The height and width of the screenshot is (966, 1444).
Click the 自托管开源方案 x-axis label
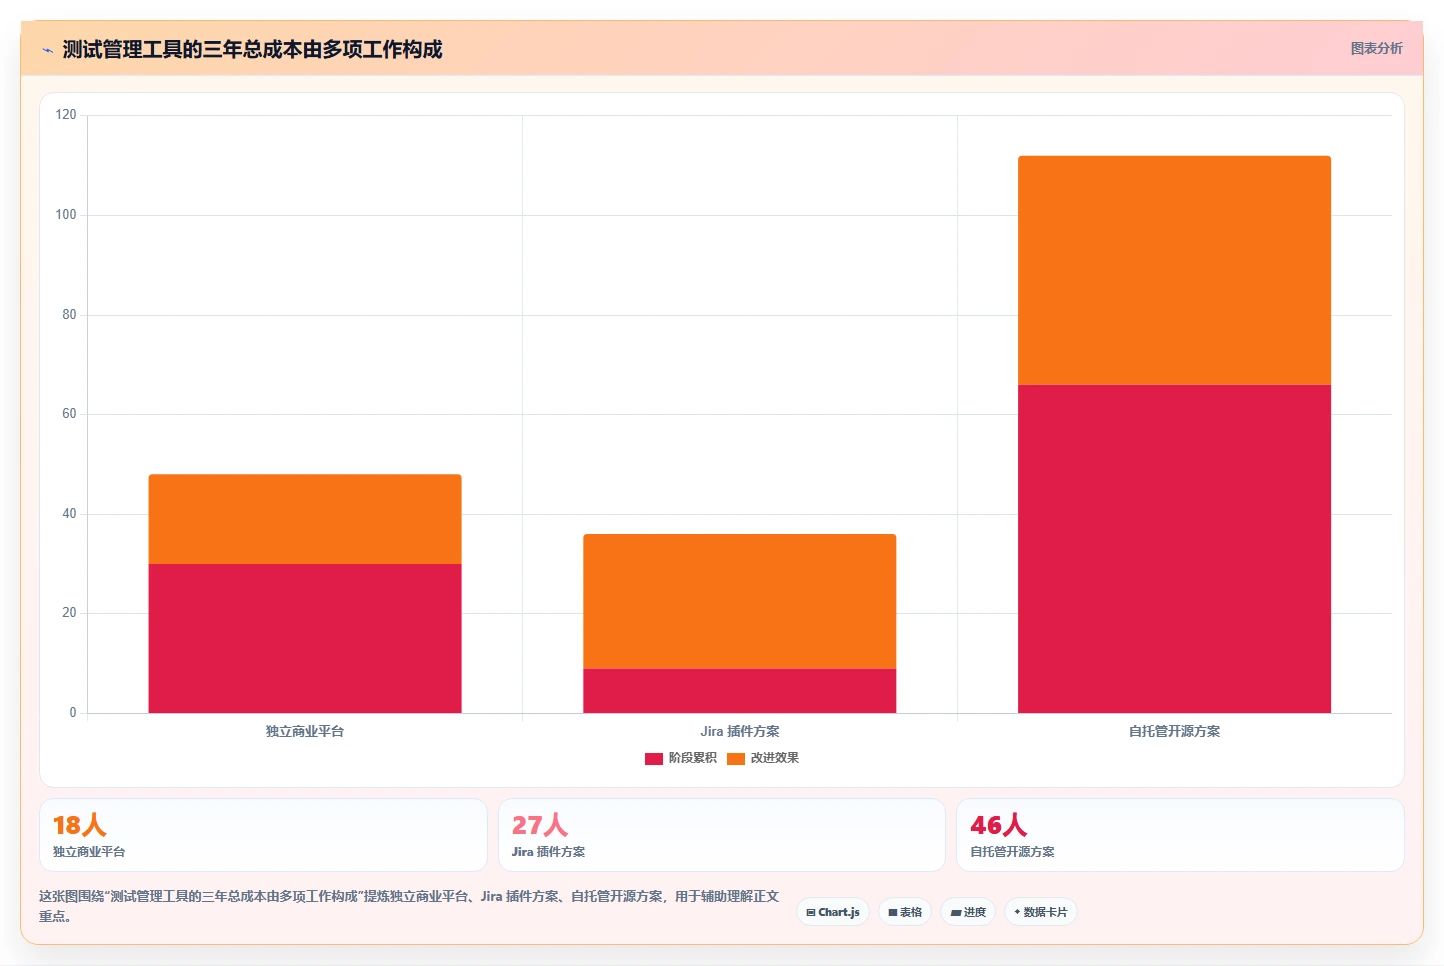pos(1174,731)
